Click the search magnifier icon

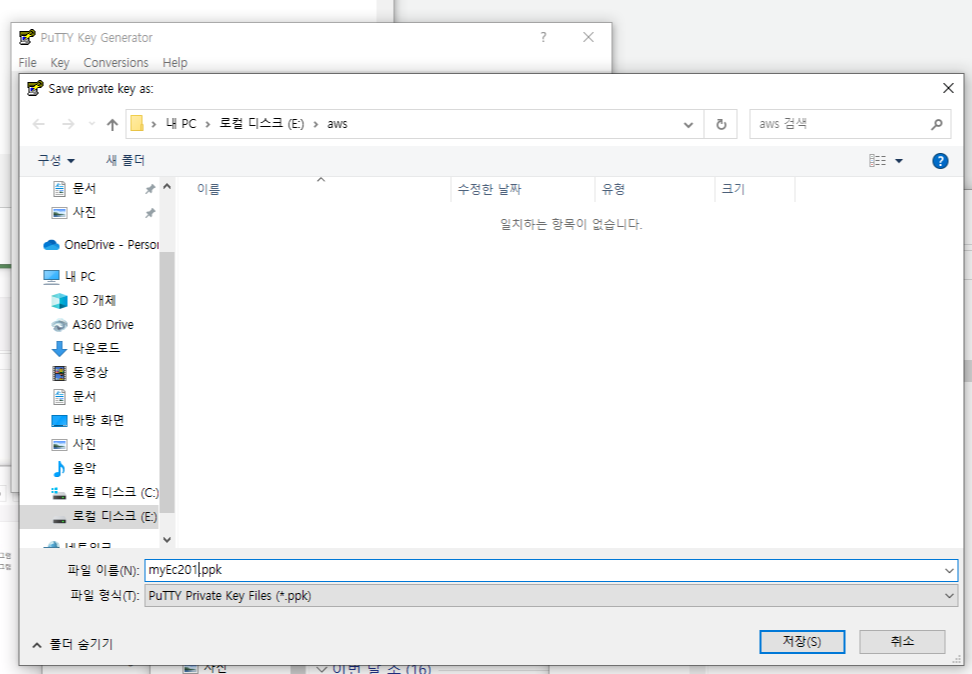click(x=937, y=124)
